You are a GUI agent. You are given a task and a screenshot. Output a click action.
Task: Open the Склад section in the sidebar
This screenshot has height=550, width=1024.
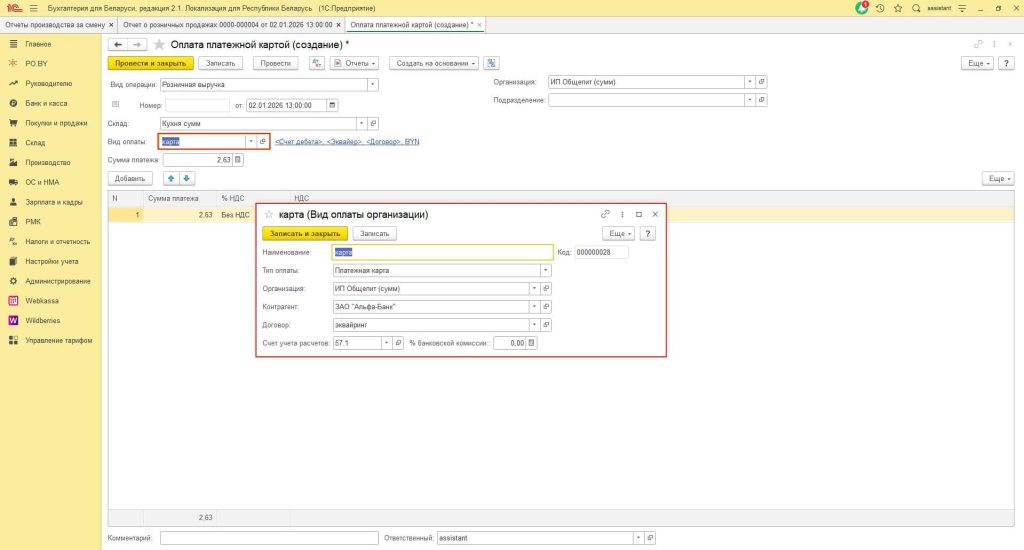[36, 143]
